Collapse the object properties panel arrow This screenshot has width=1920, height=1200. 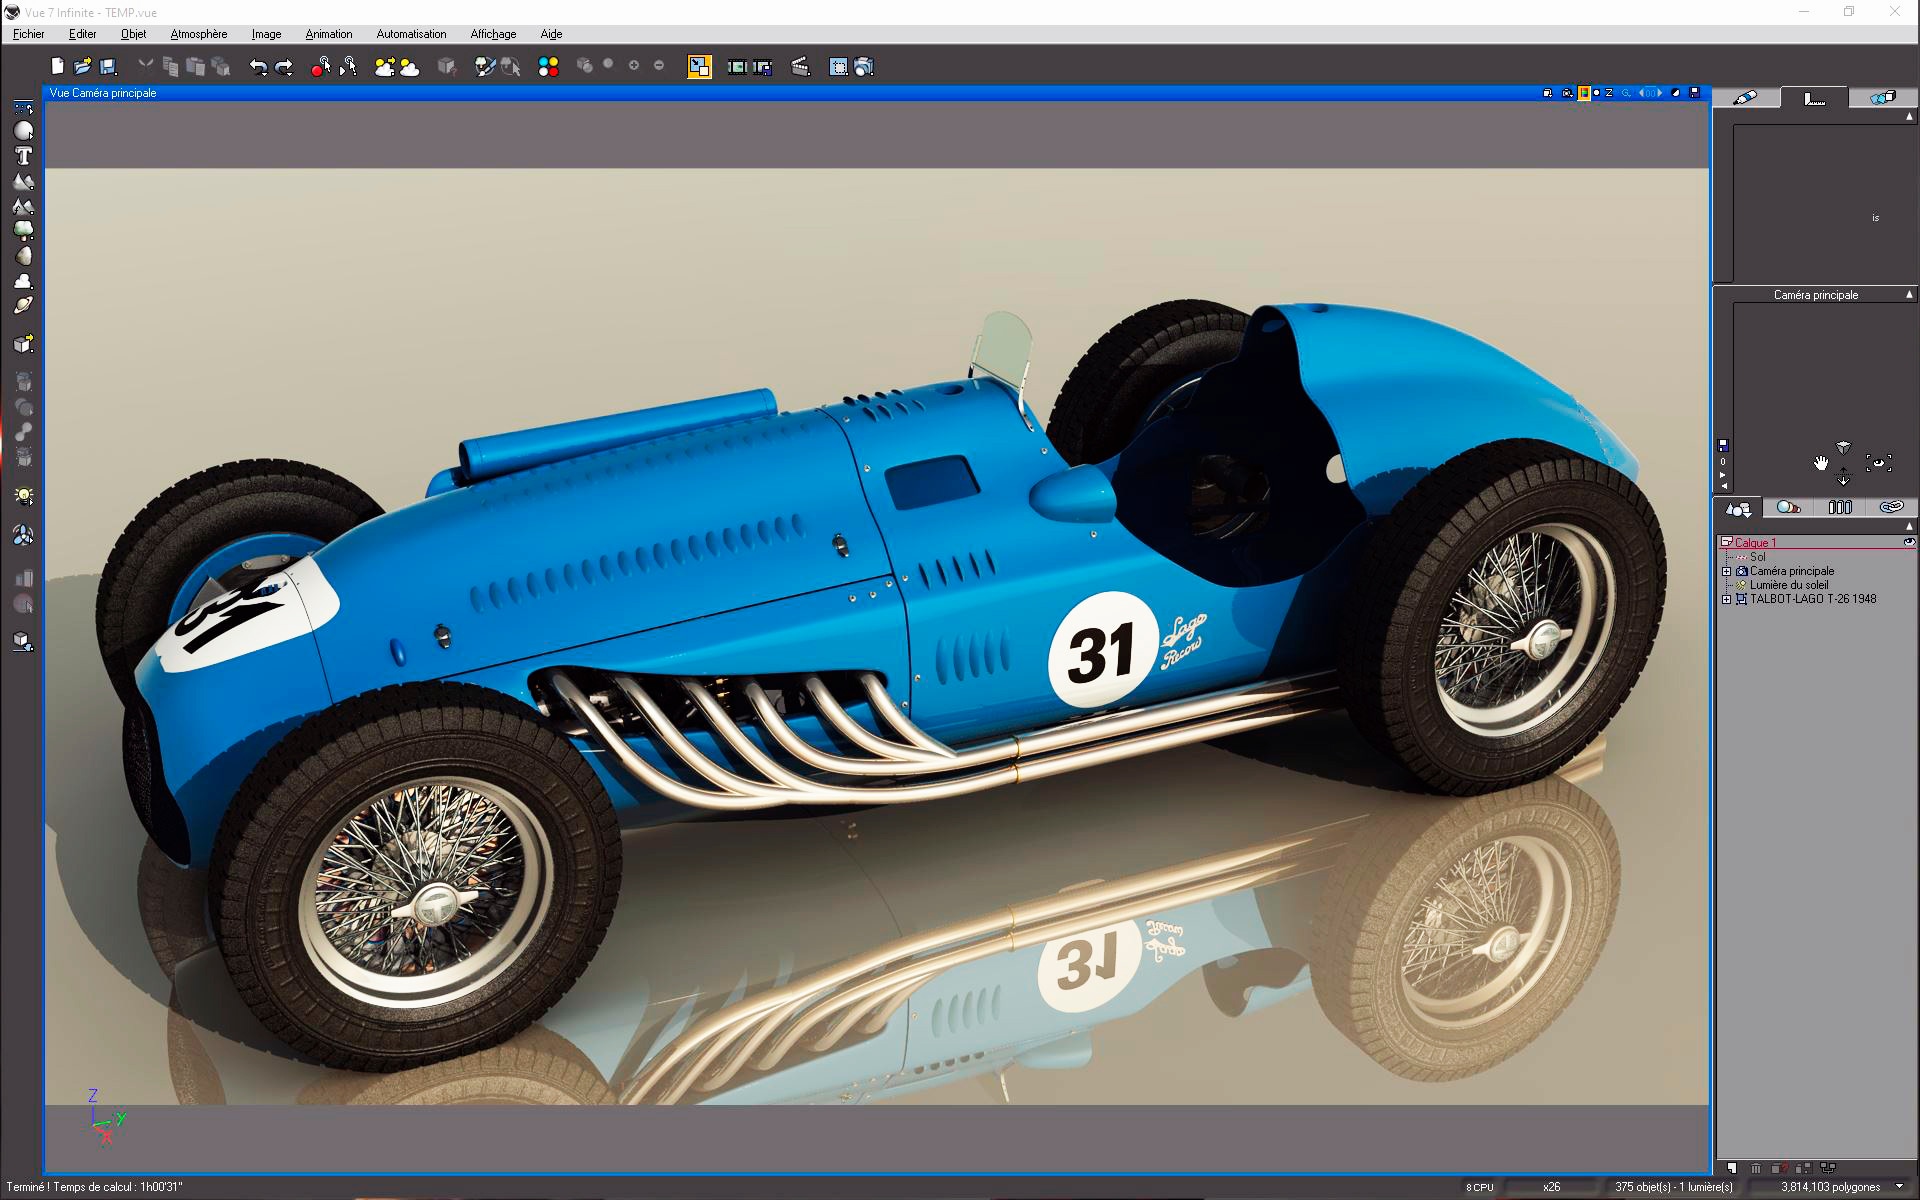pos(1909,116)
